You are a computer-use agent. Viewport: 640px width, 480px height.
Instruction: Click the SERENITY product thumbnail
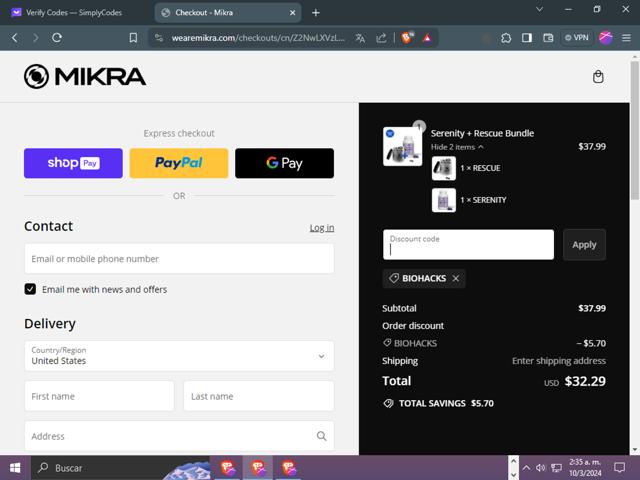click(x=444, y=200)
